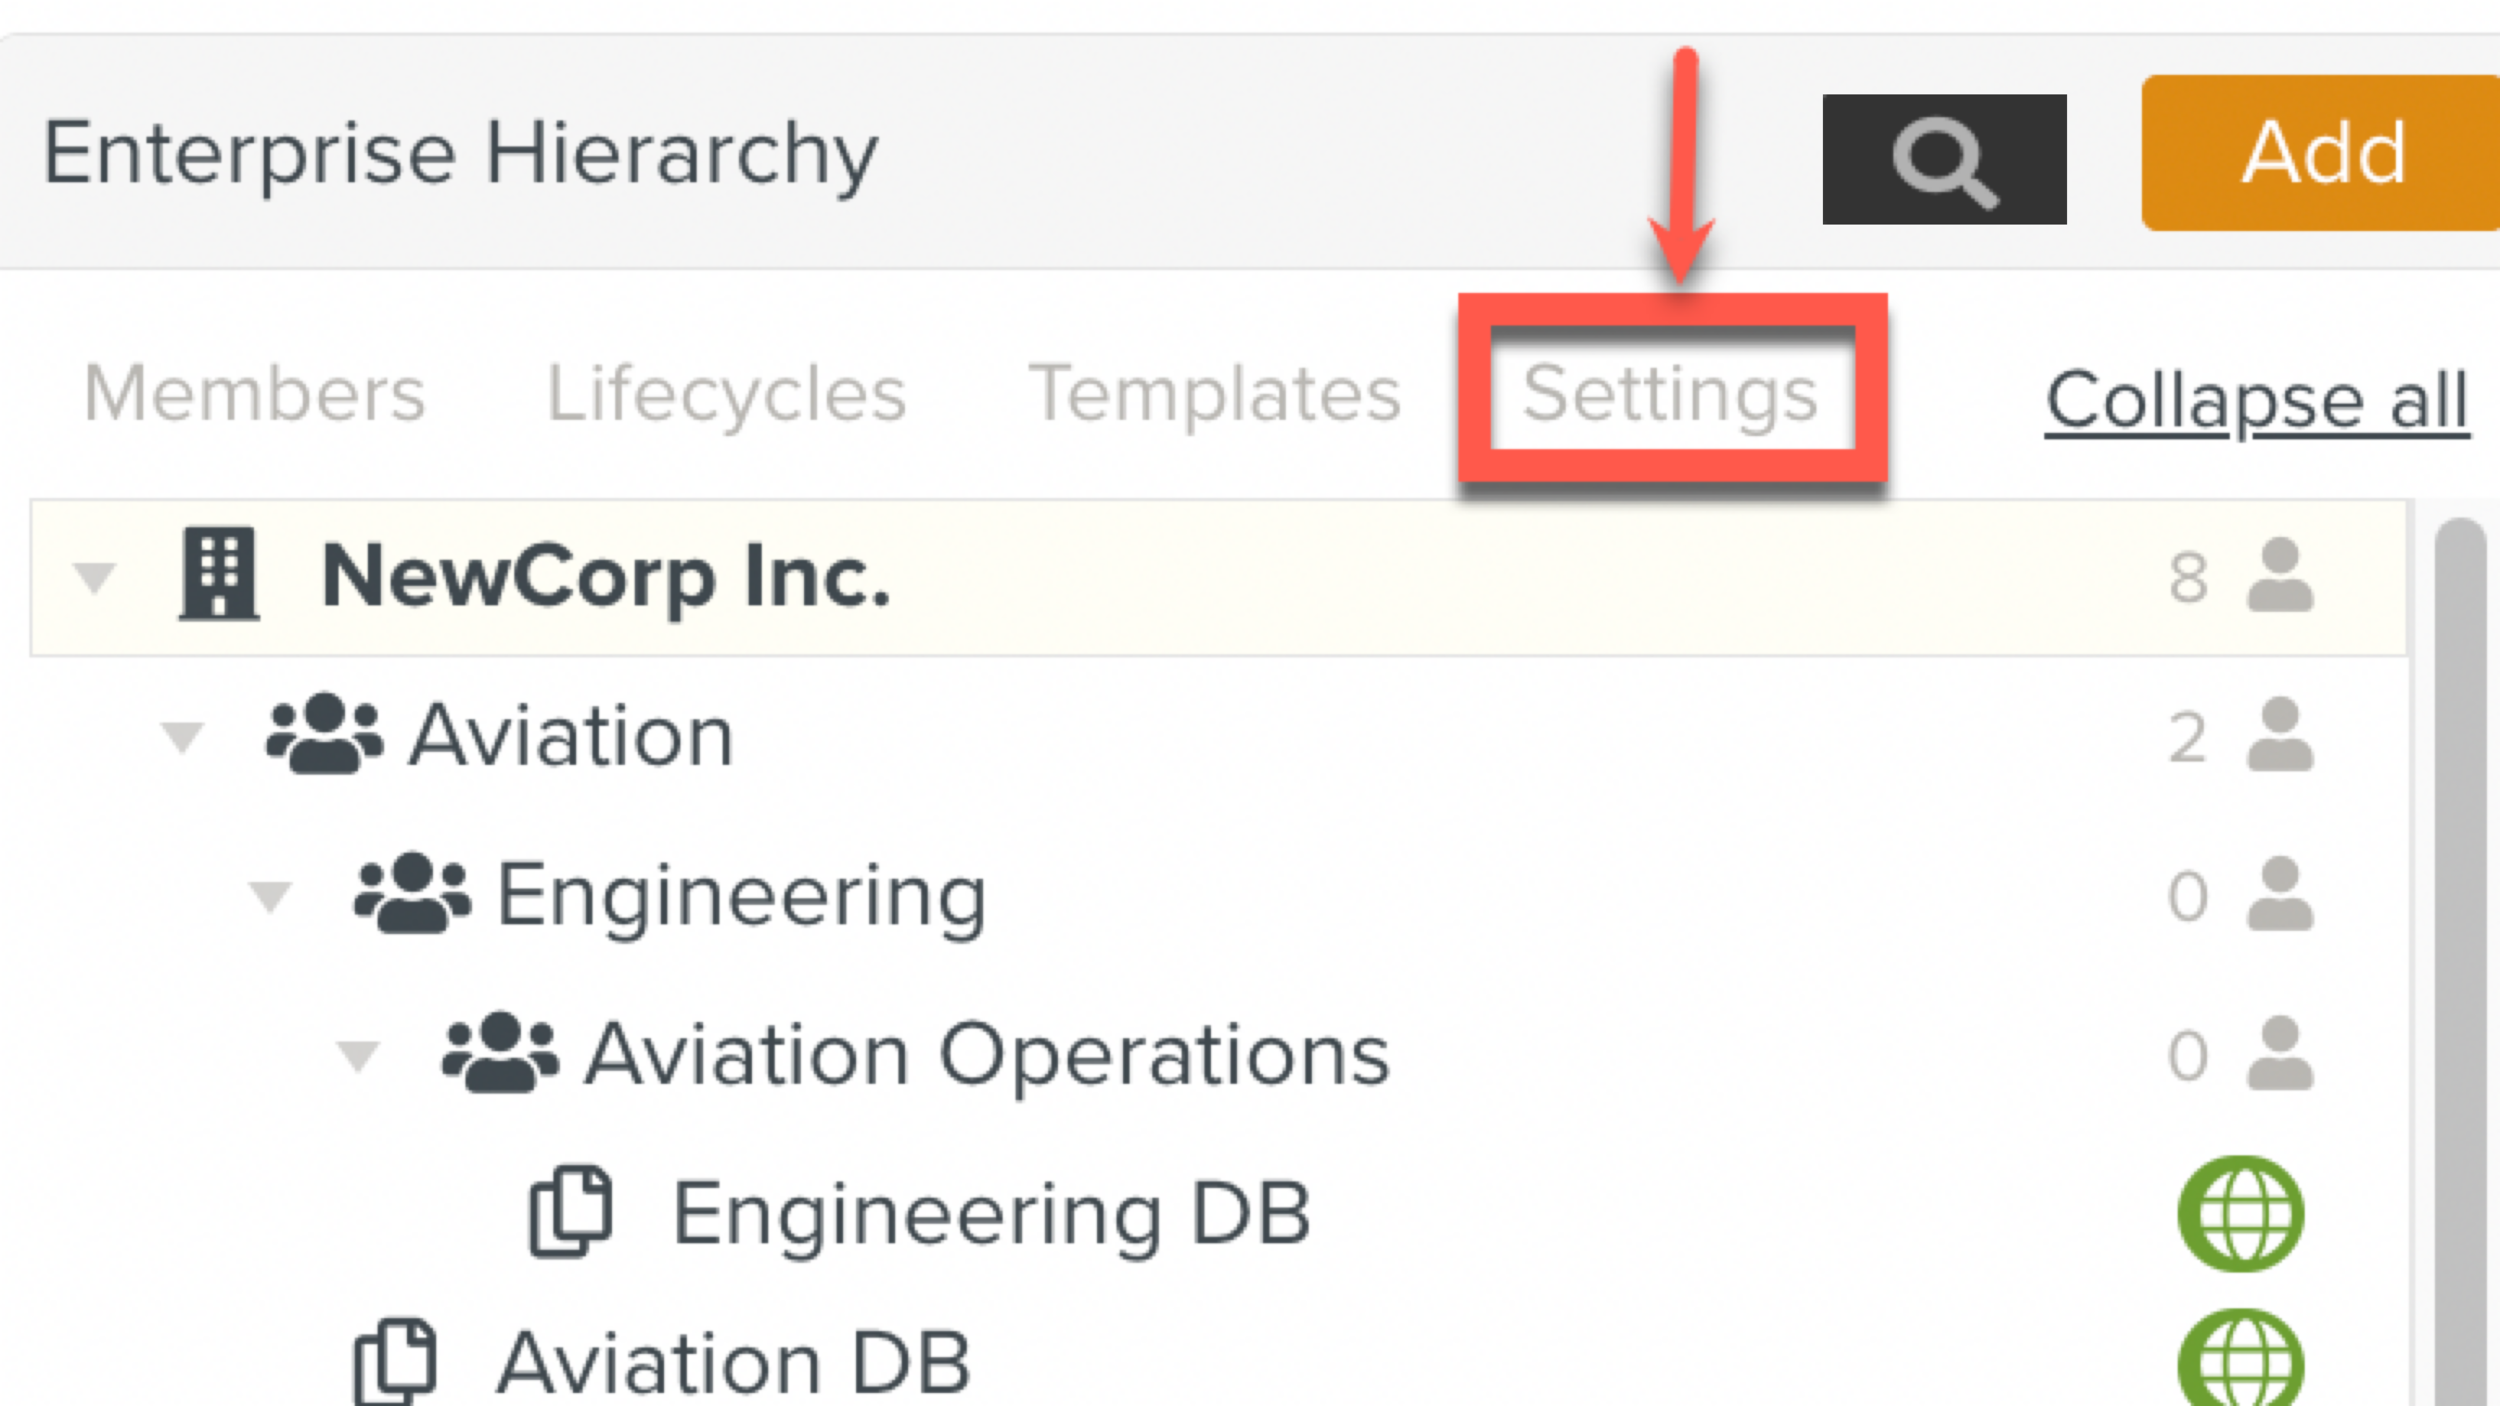2500x1406 pixels.
Task: Open the Lifecycles tab
Action: (x=726, y=394)
